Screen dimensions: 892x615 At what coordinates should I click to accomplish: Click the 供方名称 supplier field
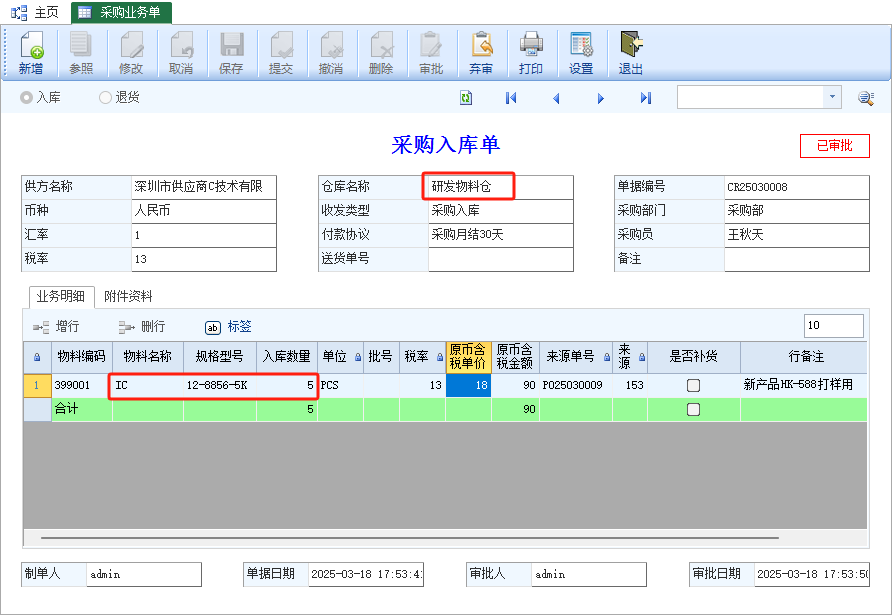[x=204, y=187]
